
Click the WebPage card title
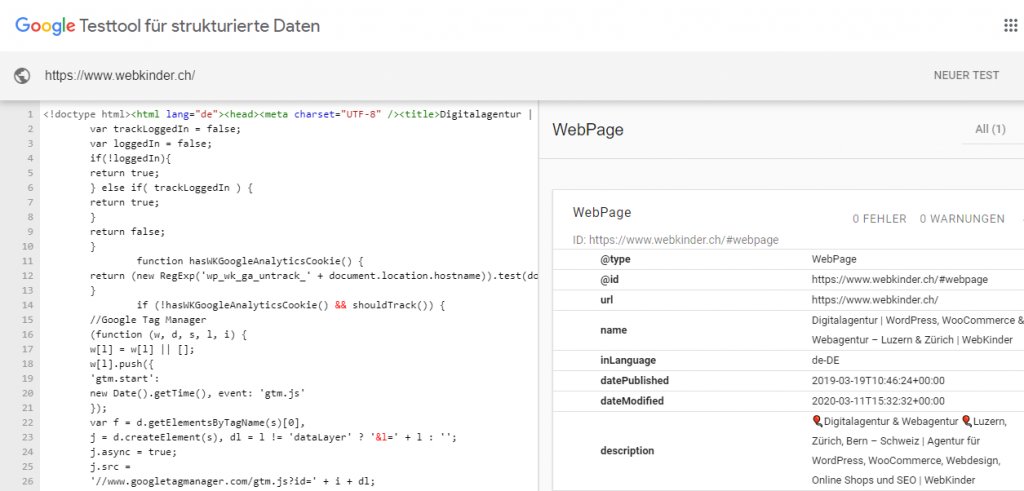point(601,212)
